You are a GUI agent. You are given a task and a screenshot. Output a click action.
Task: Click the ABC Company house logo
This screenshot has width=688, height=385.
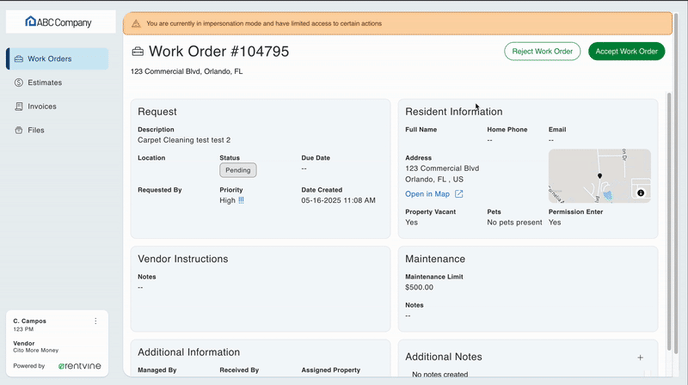30,21
